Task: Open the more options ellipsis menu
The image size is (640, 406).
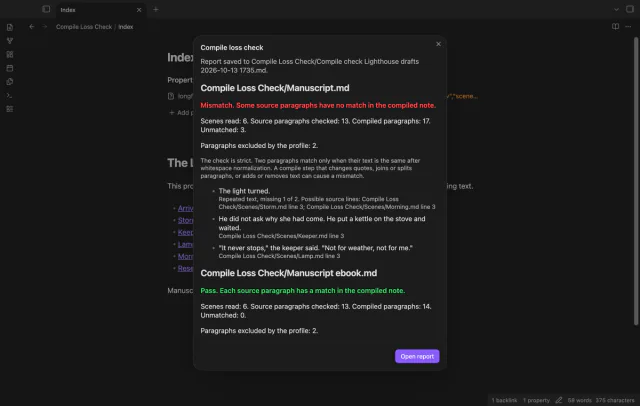Action: [628, 27]
